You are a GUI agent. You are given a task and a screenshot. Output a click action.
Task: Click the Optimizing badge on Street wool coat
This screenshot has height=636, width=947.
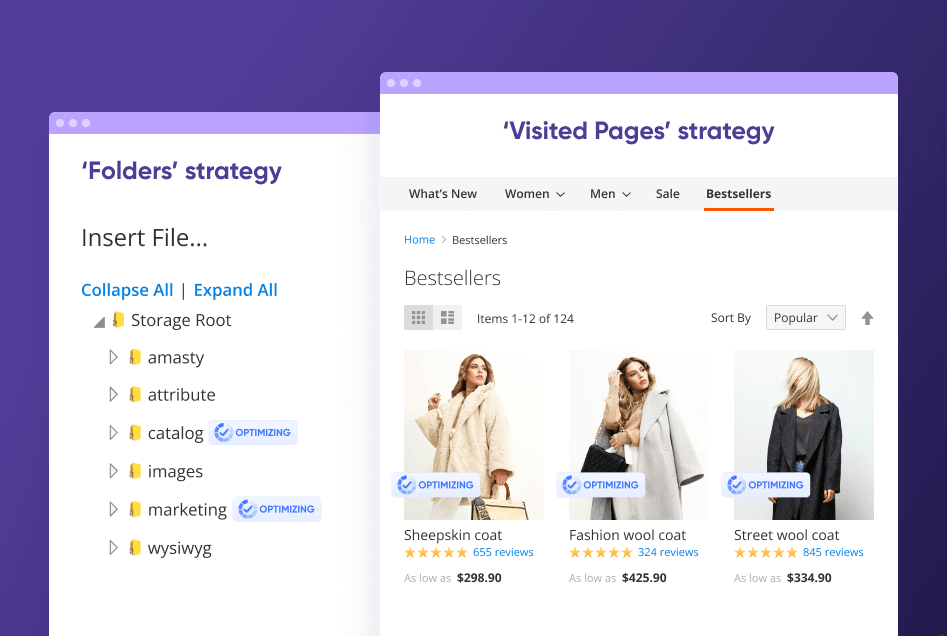coord(766,485)
